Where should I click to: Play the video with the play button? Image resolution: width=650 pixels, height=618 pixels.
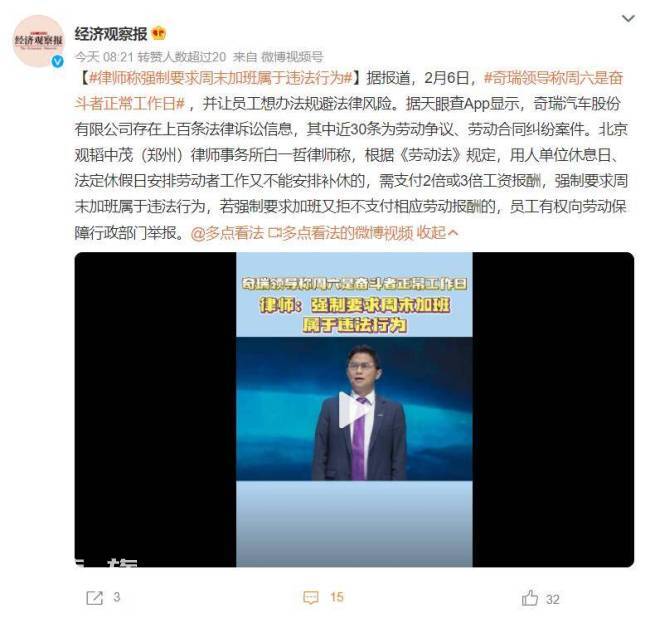click(352, 410)
